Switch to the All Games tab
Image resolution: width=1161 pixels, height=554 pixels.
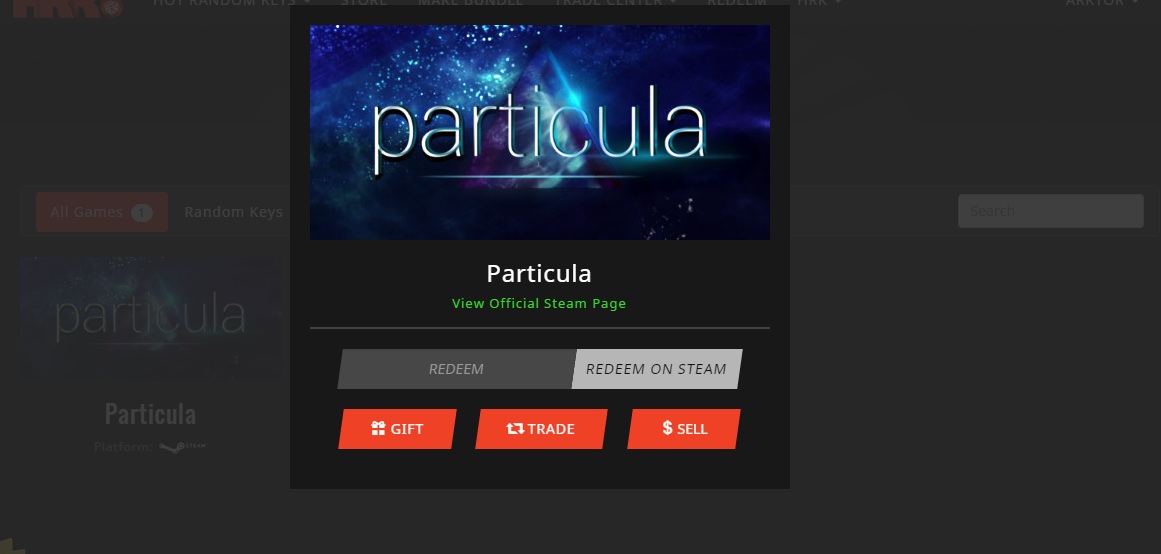(x=102, y=212)
